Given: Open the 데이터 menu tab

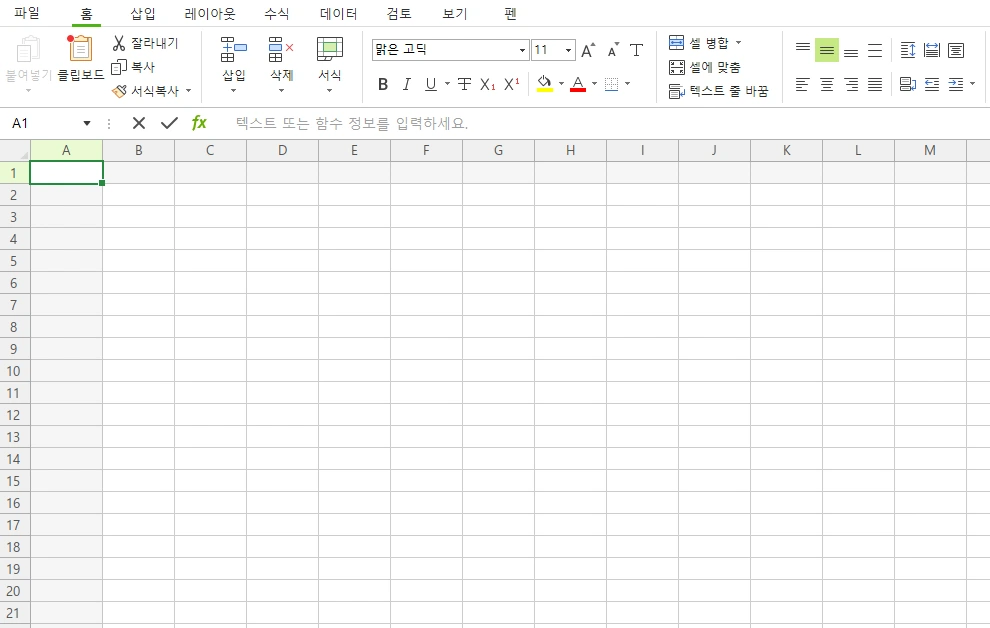Looking at the screenshot, I should tap(338, 13).
